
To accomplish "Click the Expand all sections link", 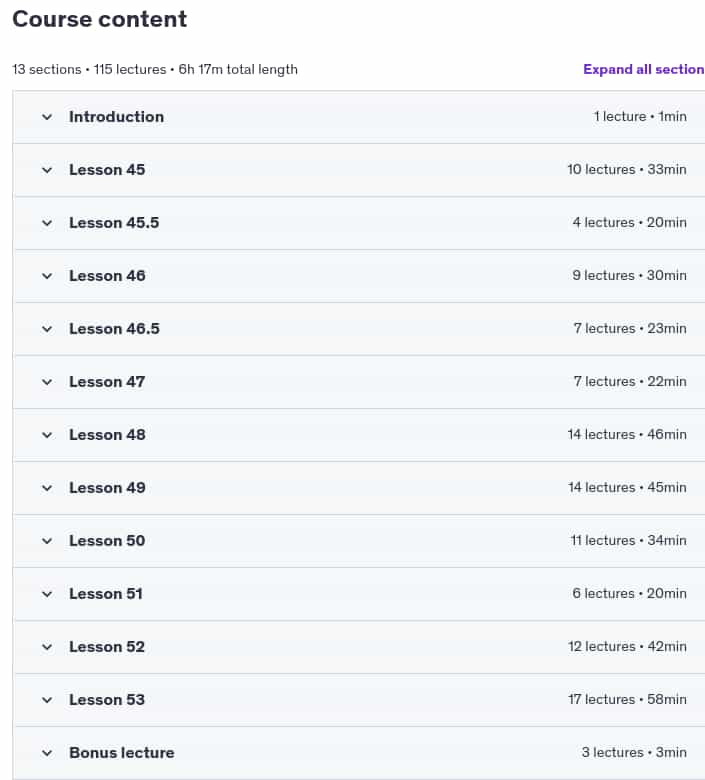I will tap(644, 69).
